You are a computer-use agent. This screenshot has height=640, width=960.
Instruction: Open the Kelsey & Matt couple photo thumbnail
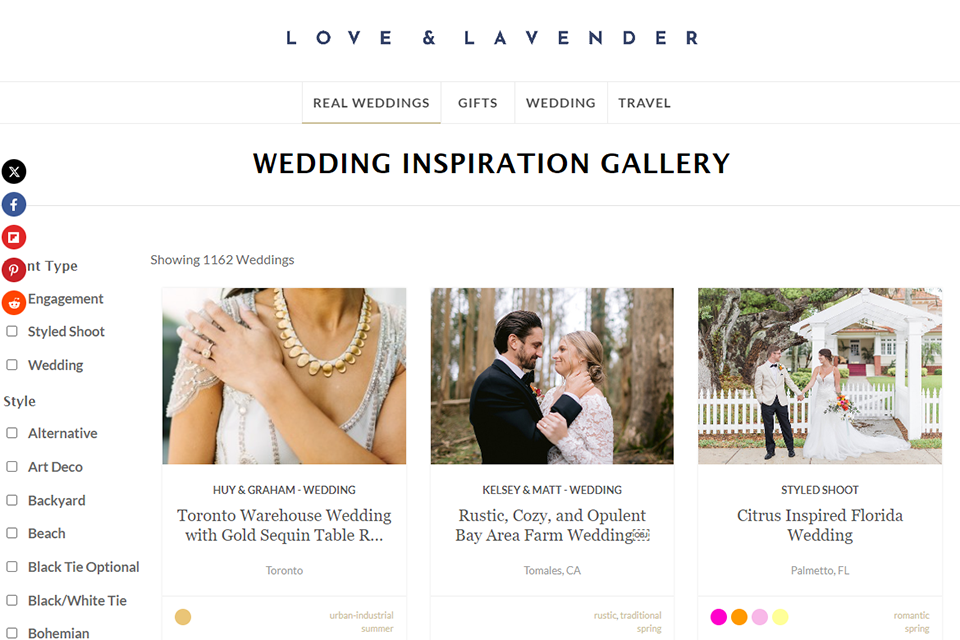tap(552, 376)
